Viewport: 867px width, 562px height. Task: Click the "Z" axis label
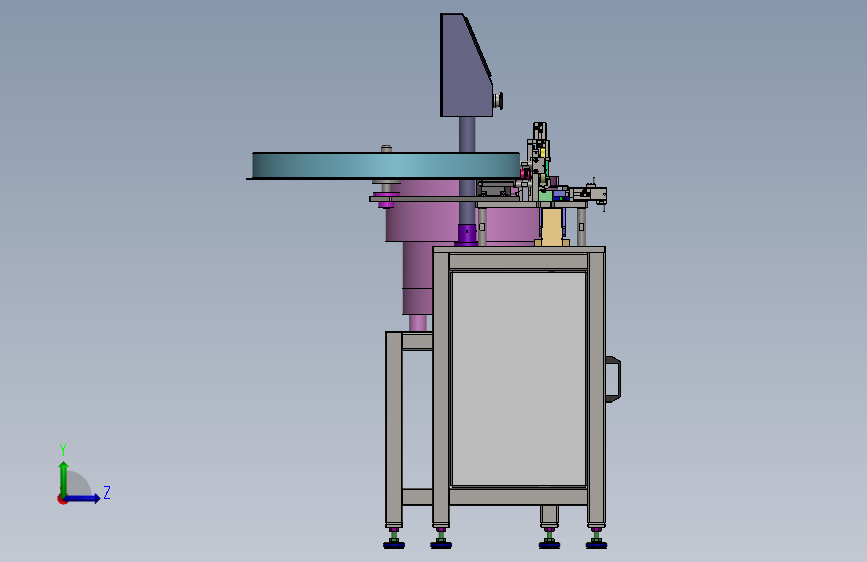click(x=107, y=492)
